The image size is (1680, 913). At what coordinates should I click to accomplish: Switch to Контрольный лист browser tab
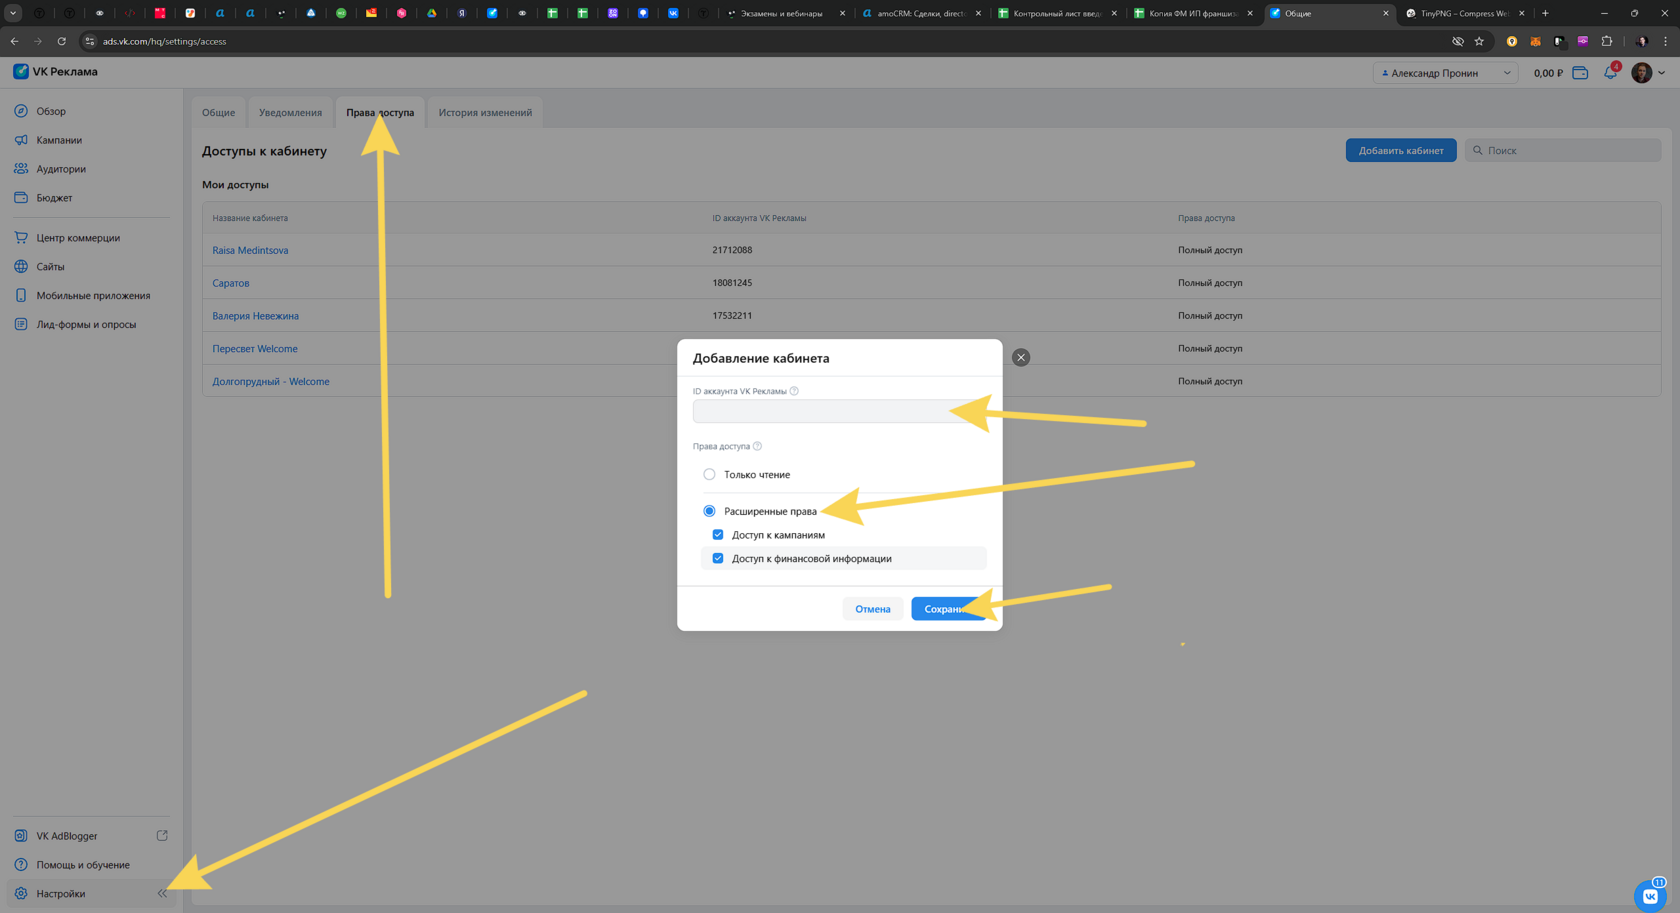[1056, 13]
